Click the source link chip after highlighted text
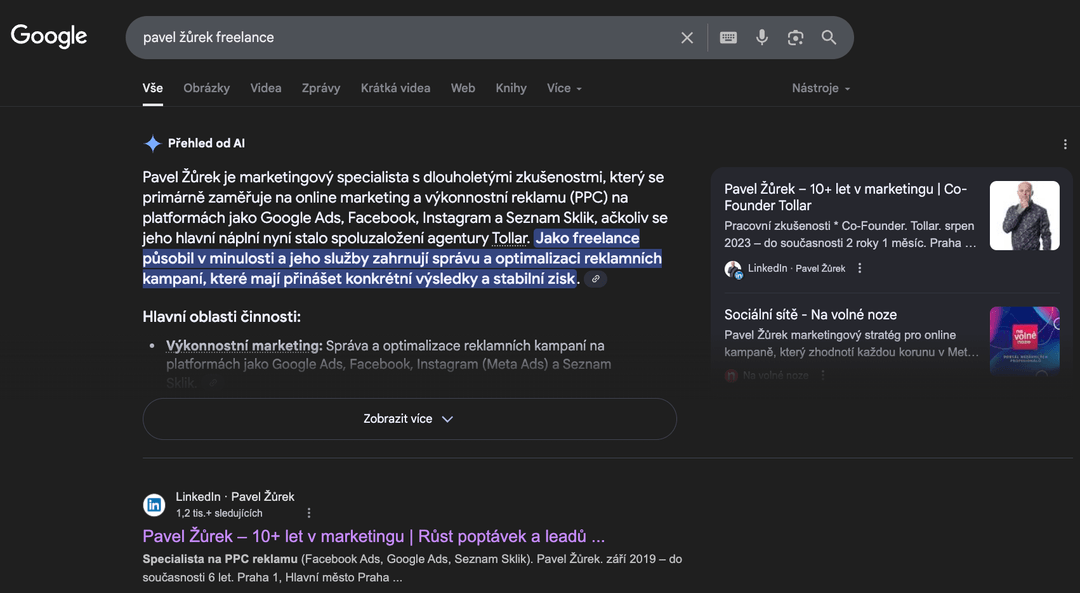Image resolution: width=1080 pixels, height=593 pixels. (x=596, y=279)
